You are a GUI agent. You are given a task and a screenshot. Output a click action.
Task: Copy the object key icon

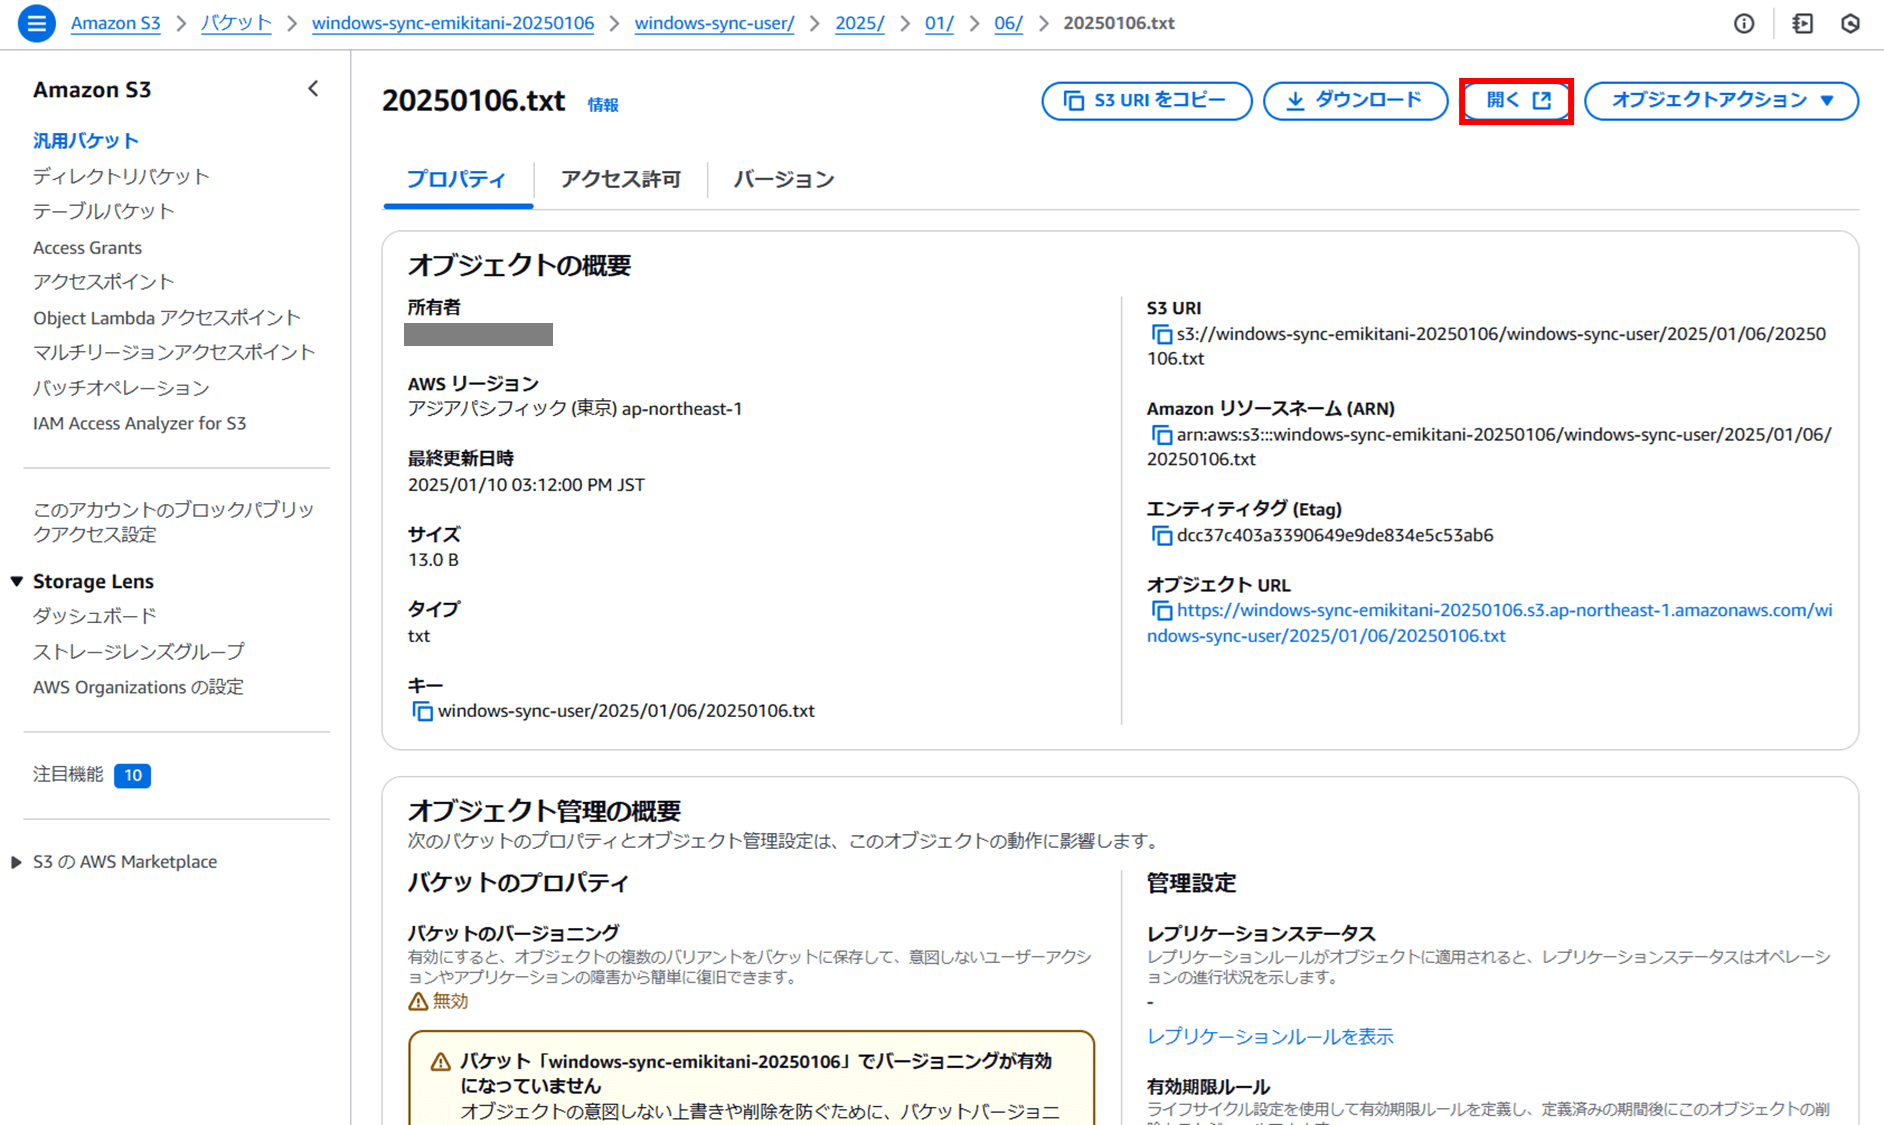pos(422,712)
